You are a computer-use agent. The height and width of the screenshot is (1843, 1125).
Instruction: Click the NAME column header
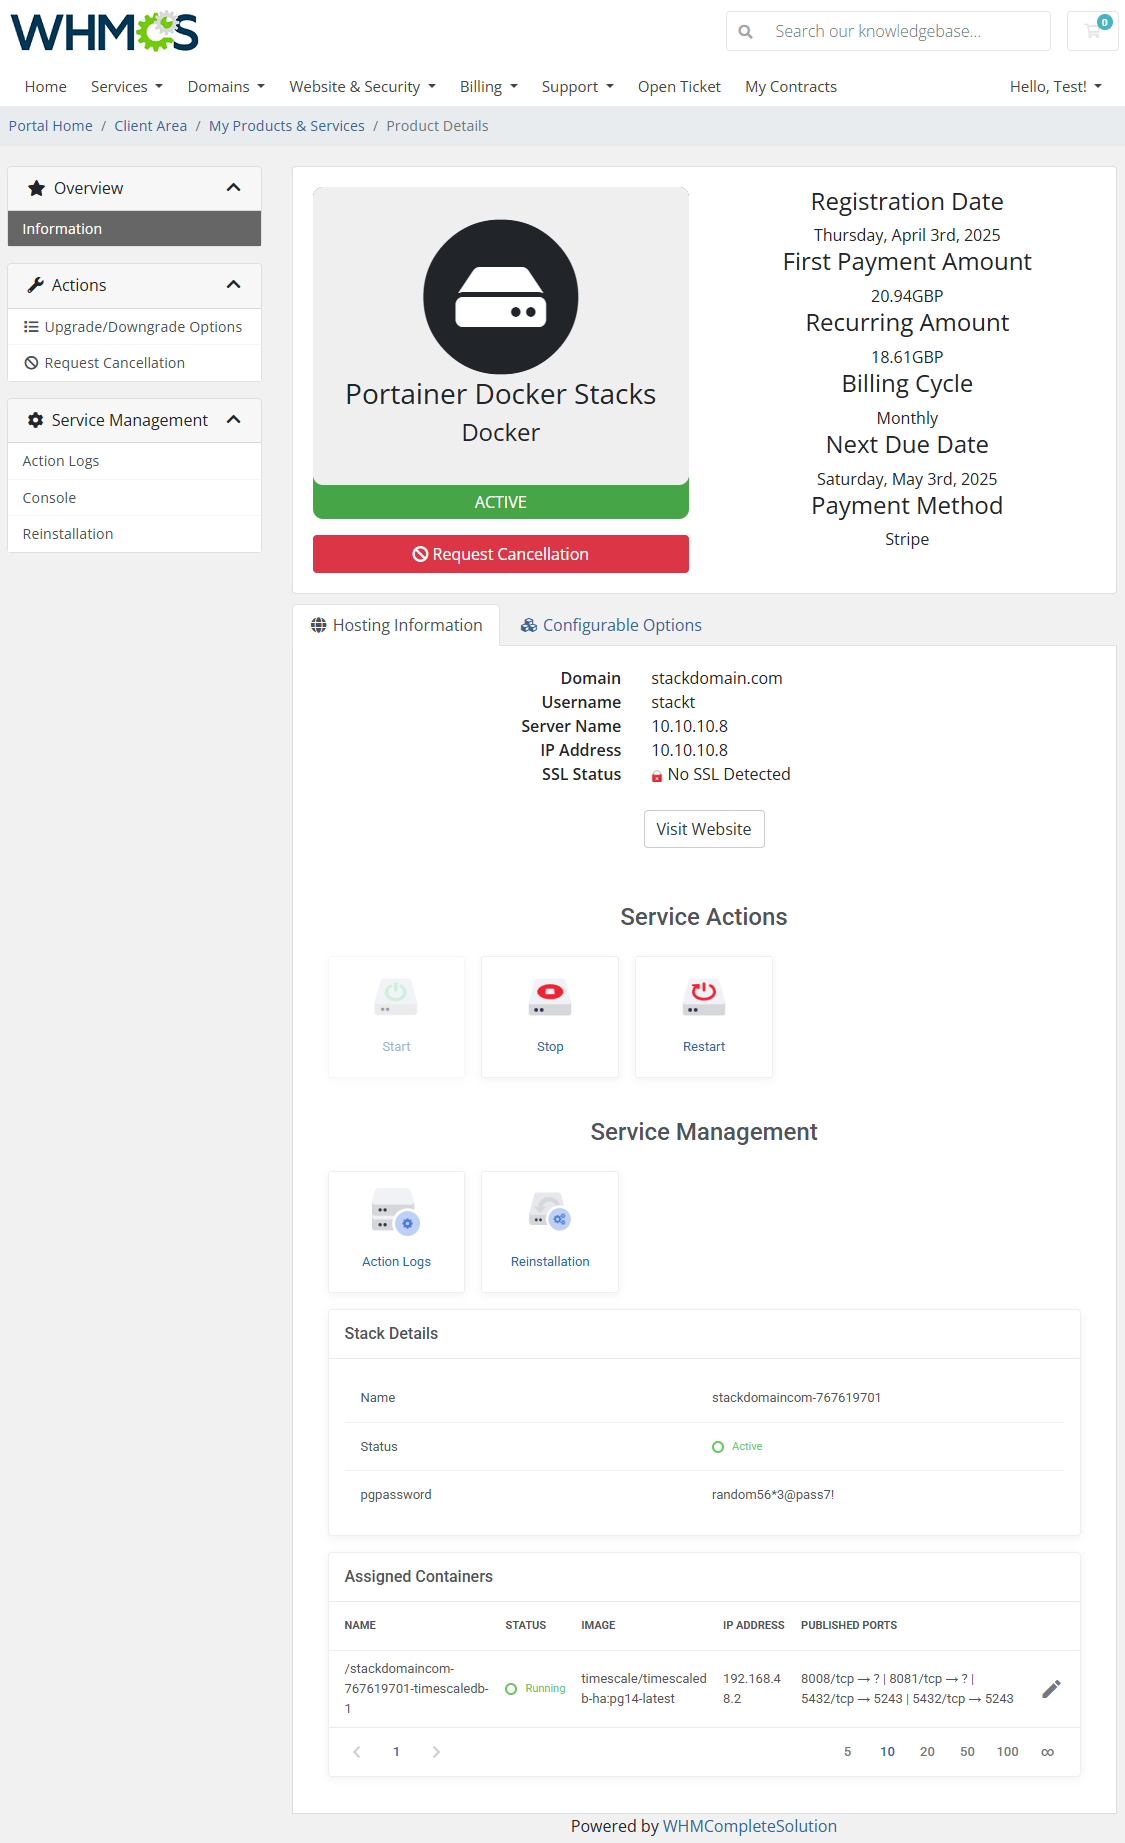pos(360,1626)
